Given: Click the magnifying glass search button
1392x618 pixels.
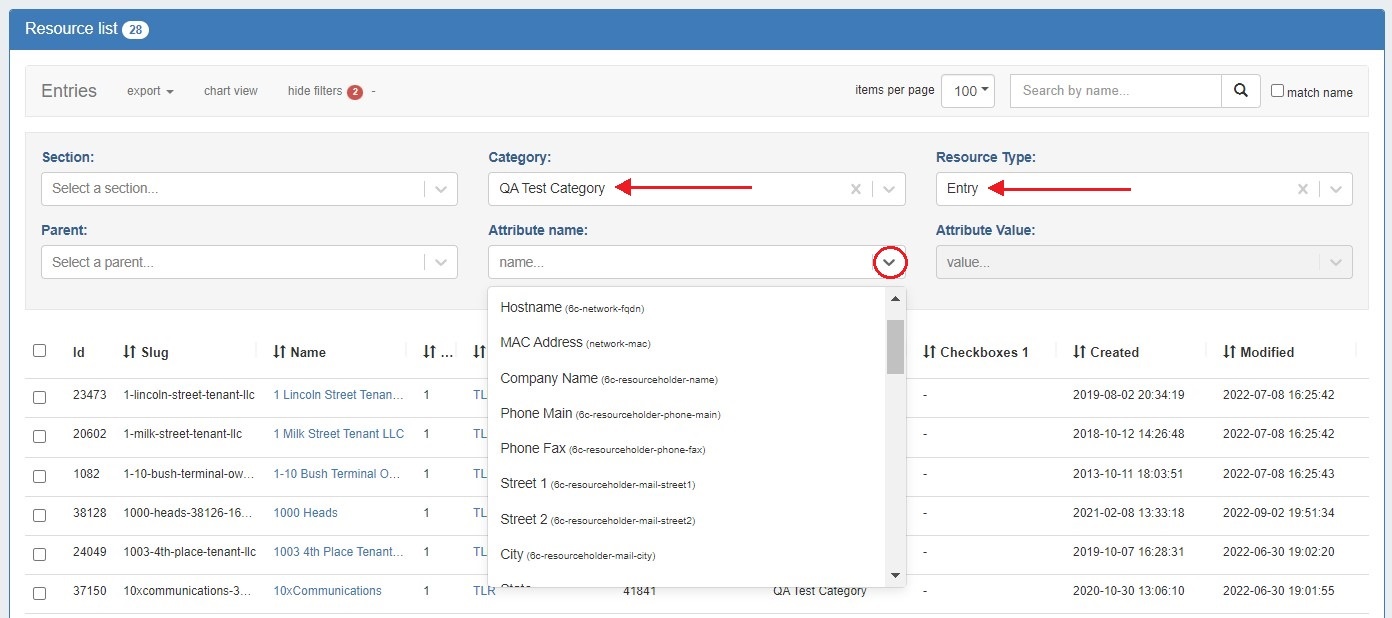Looking at the screenshot, I should pyautogui.click(x=1240, y=91).
